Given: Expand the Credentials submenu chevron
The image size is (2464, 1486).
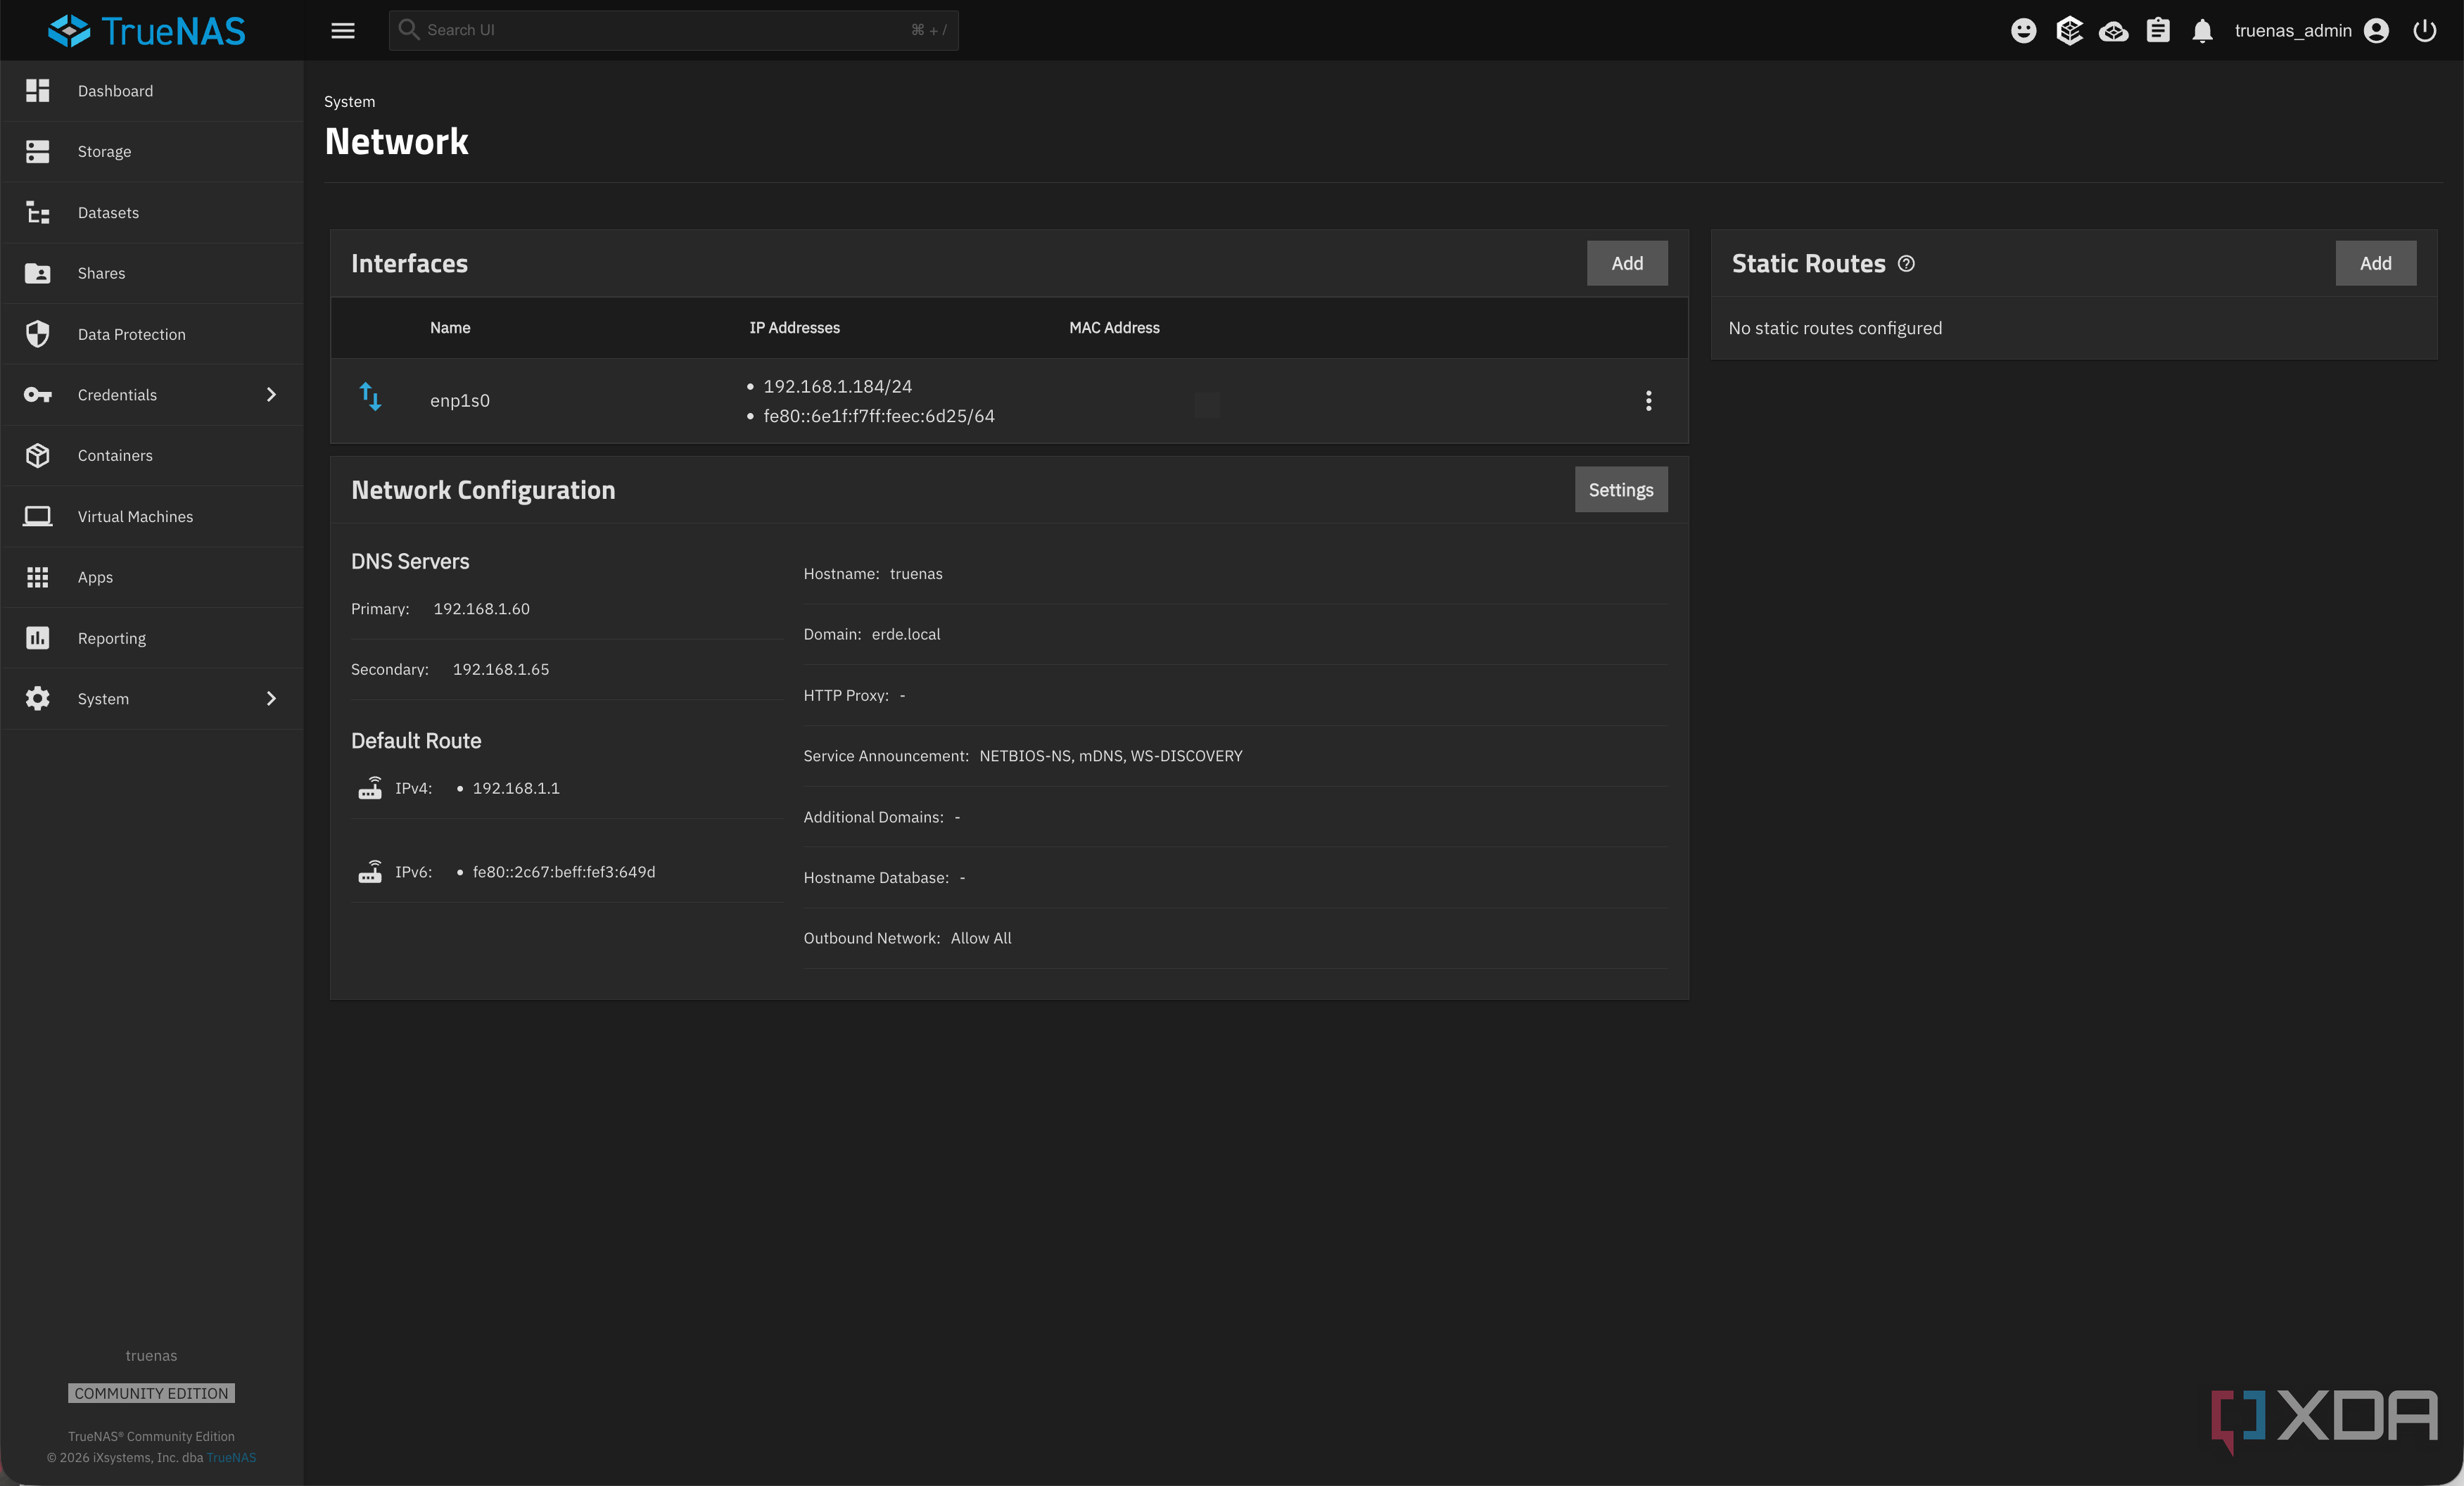Looking at the screenshot, I should 271,395.
